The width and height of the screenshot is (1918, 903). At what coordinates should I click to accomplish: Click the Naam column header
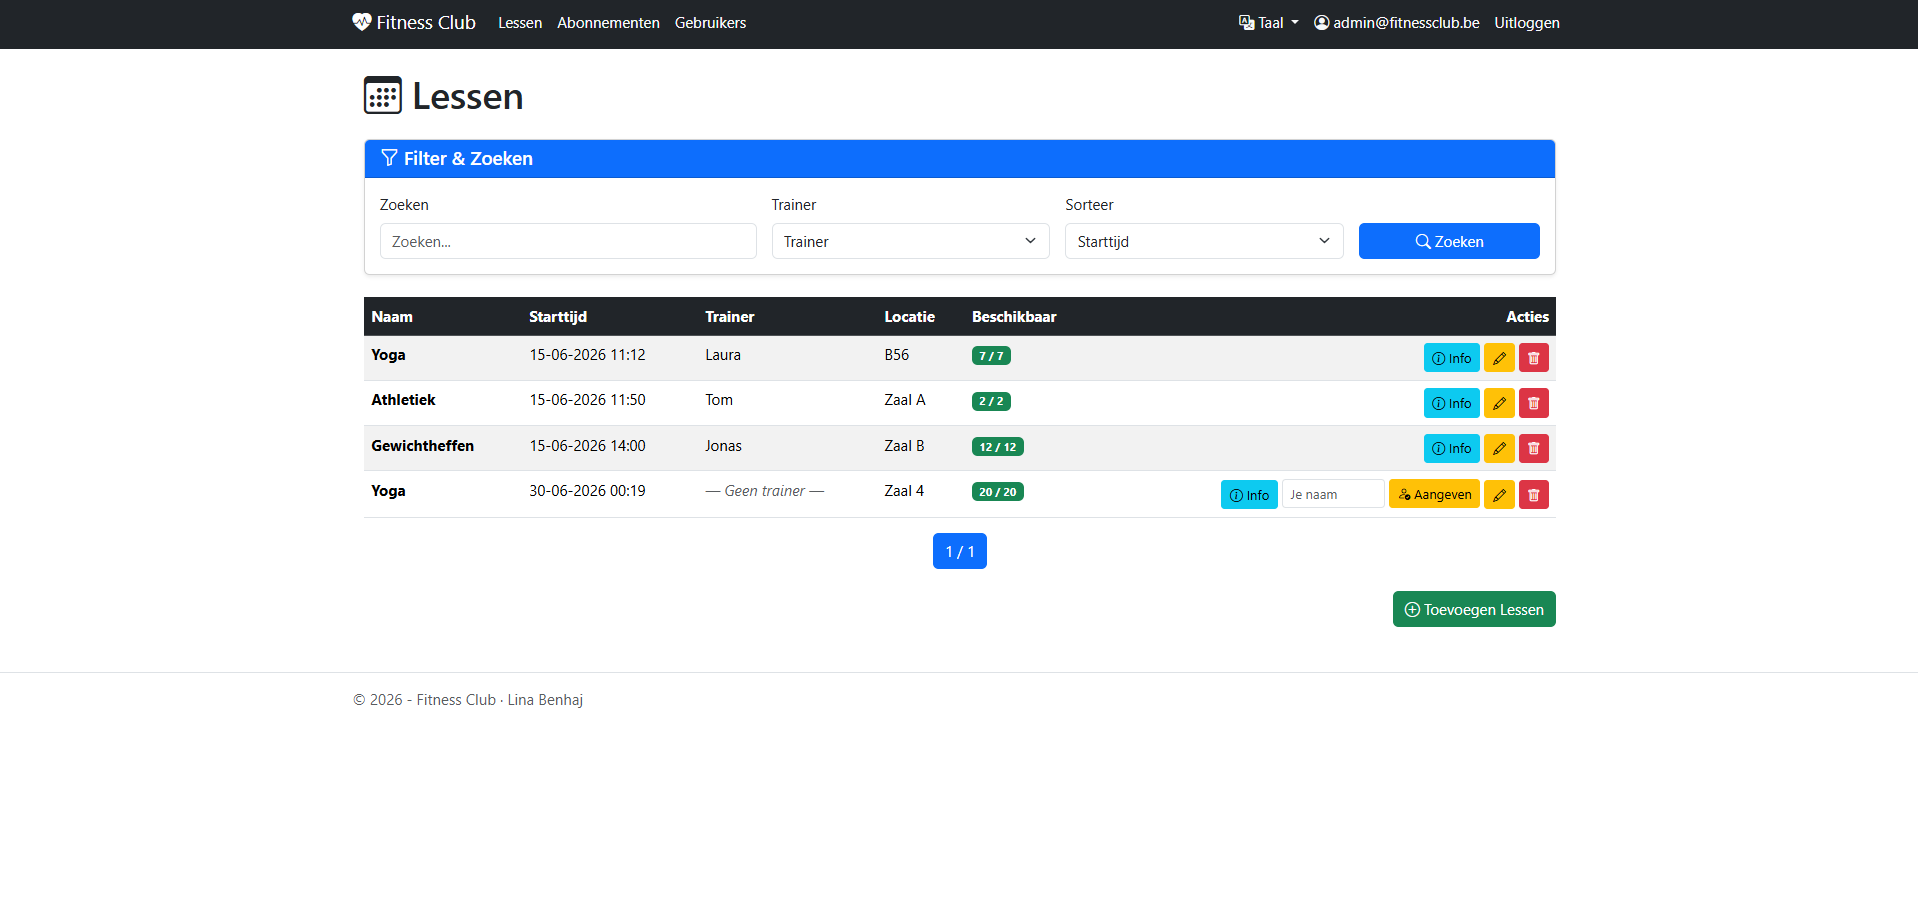pyautogui.click(x=391, y=316)
